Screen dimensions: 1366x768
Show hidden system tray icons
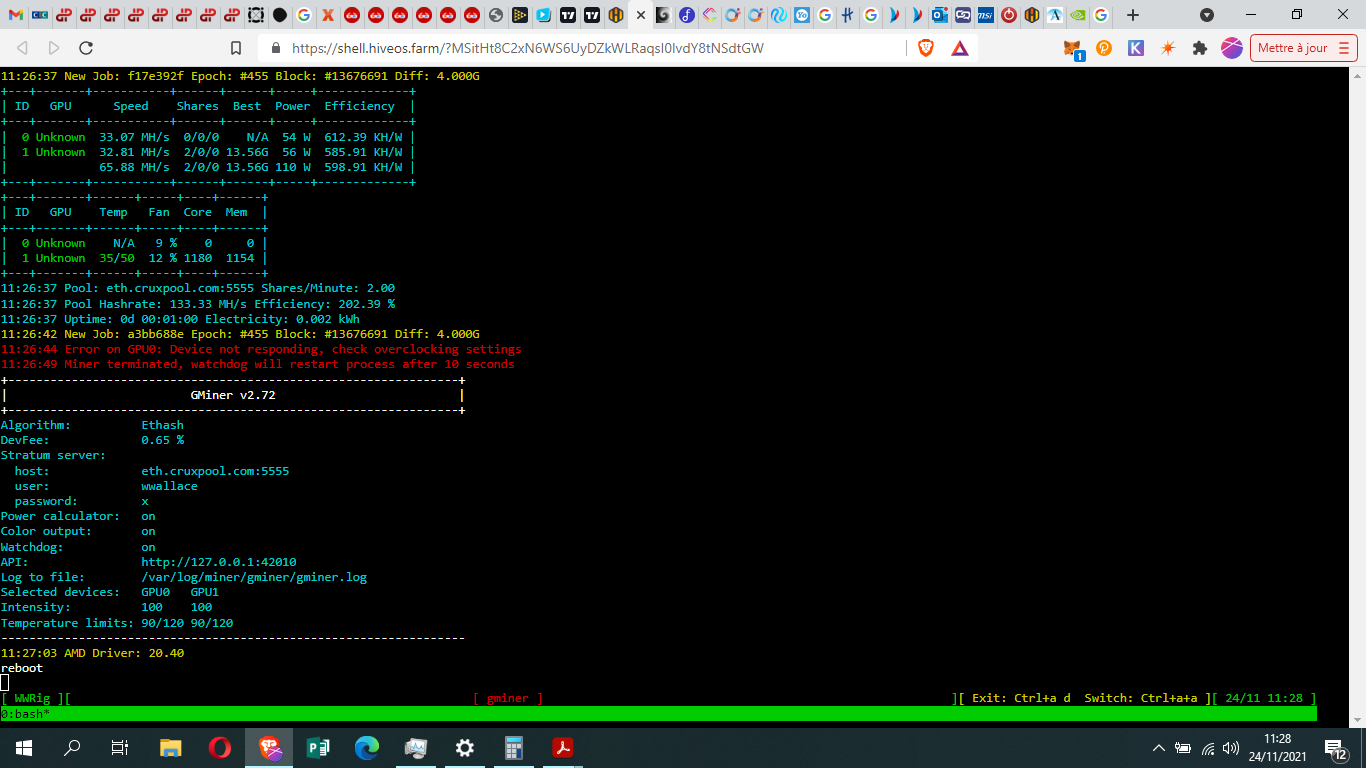pyautogui.click(x=1159, y=748)
